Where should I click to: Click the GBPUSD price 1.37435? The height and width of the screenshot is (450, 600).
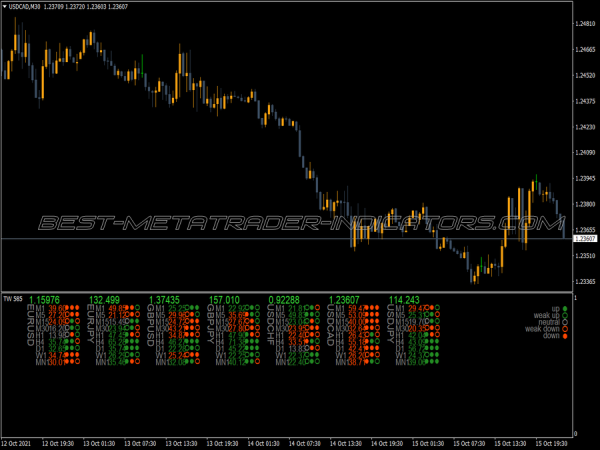pos(165,300)
